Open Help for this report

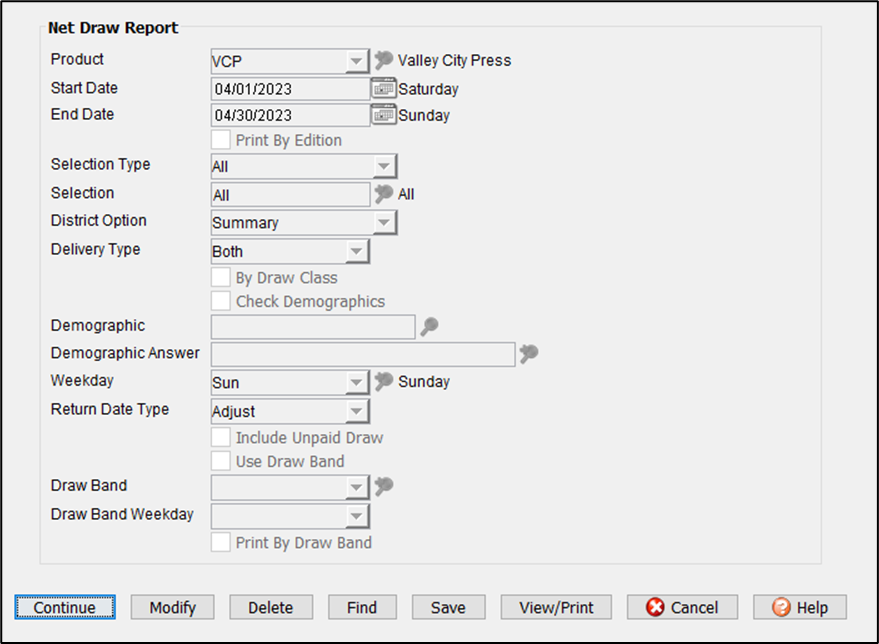(x=799, y=607)
